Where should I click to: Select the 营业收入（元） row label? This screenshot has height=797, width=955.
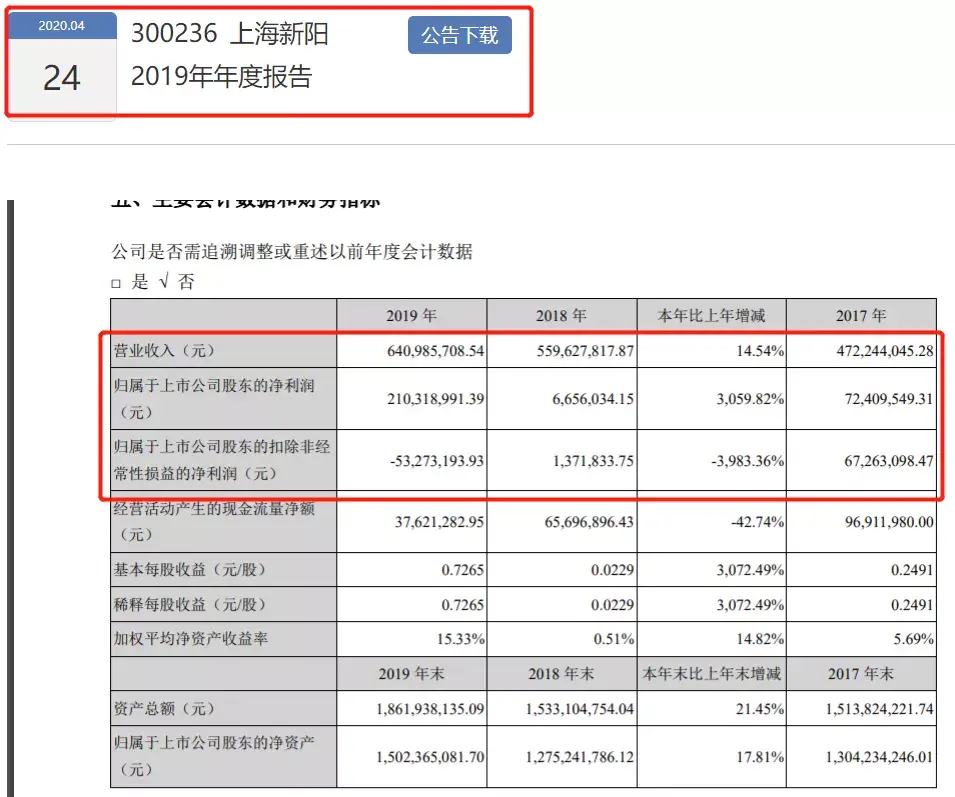[x=164, y=351]
